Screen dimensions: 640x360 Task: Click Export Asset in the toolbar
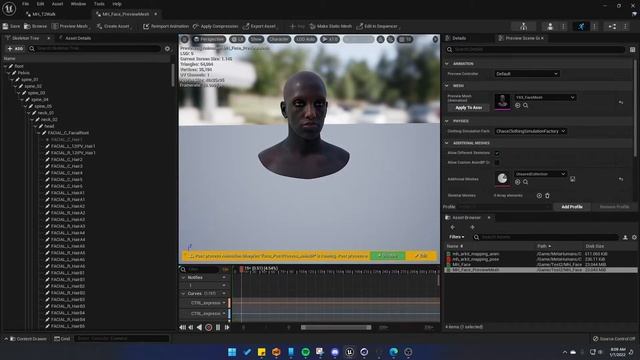[260, 26]
